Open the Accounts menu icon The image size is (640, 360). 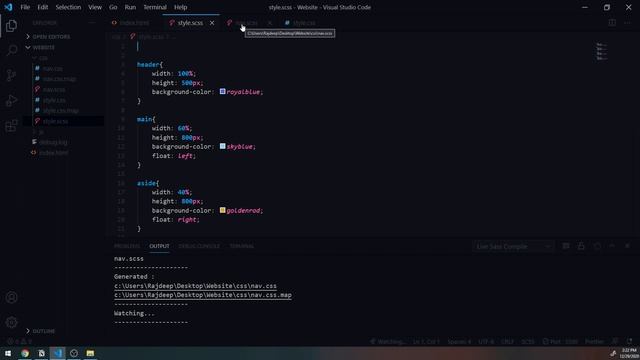pos(11,298)
